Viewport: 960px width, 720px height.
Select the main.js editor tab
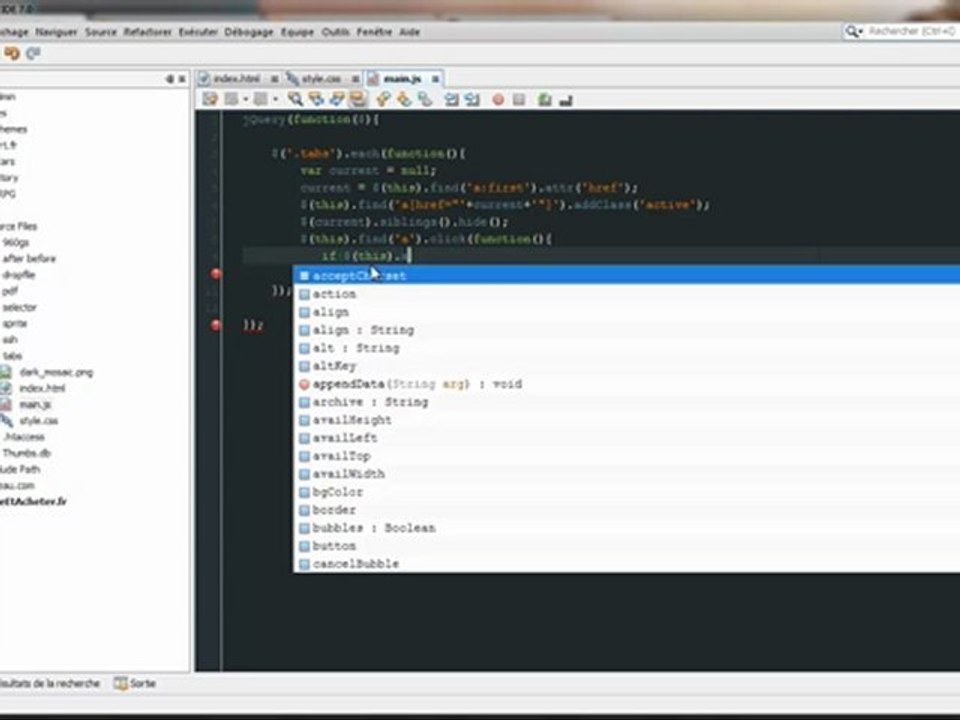click(402, 78)
